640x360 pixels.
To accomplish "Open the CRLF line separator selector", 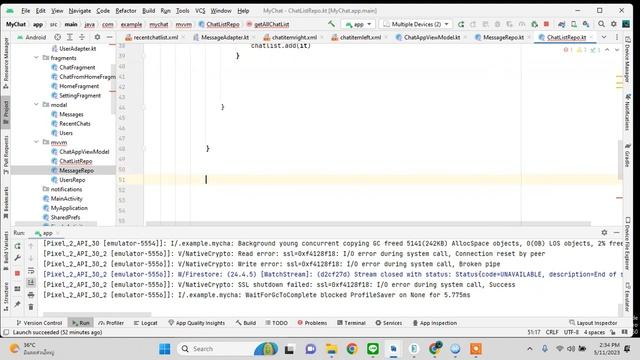I will (x=552, y=332).
